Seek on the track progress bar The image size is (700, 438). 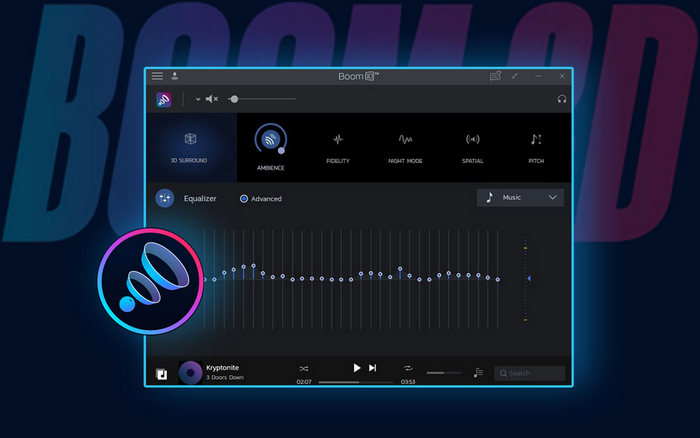pos(356,382)
